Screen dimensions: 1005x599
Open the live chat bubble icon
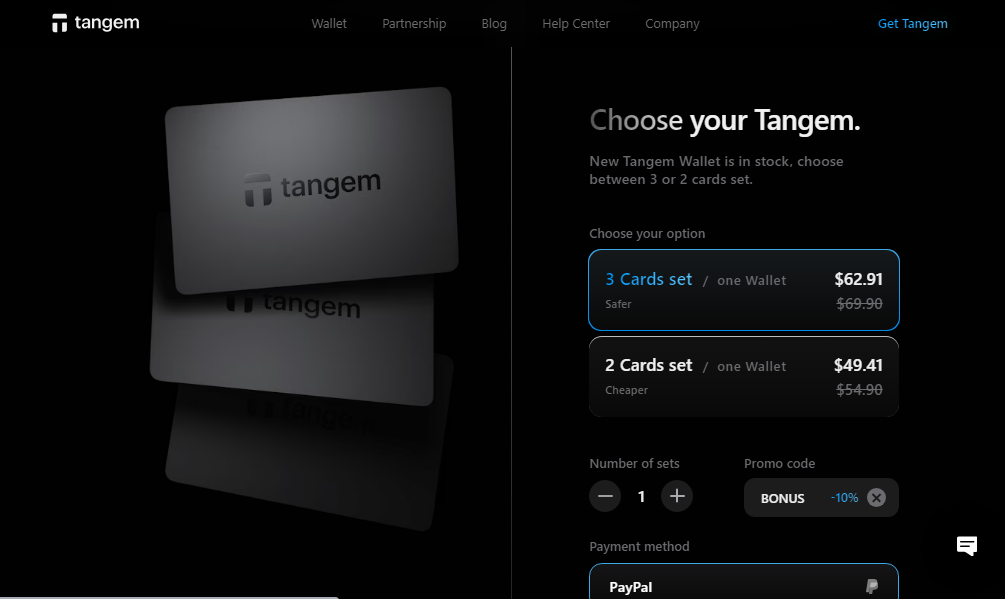coord(967,546)
